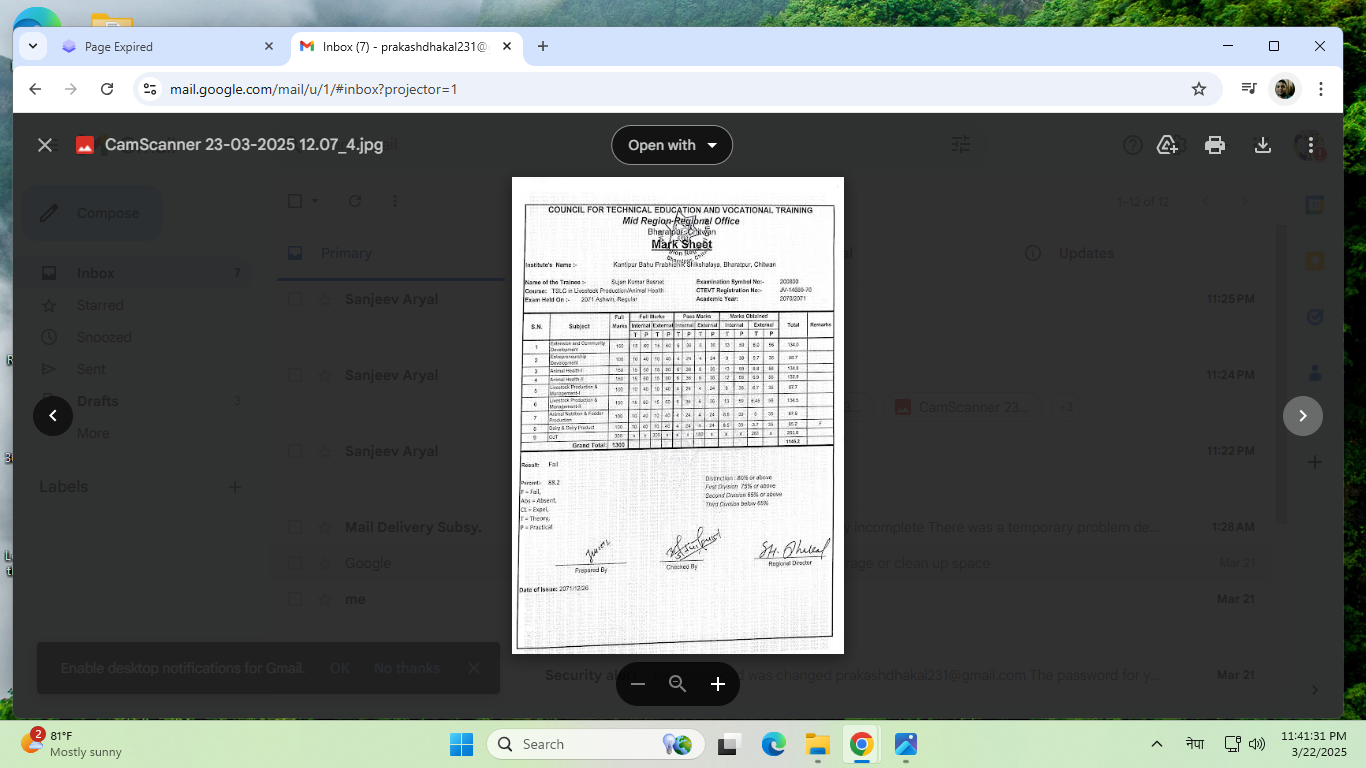Go forward in browser history
The height and width of the screenshot is (768, 1366).
pyautogui.click(x=71, y=89)
